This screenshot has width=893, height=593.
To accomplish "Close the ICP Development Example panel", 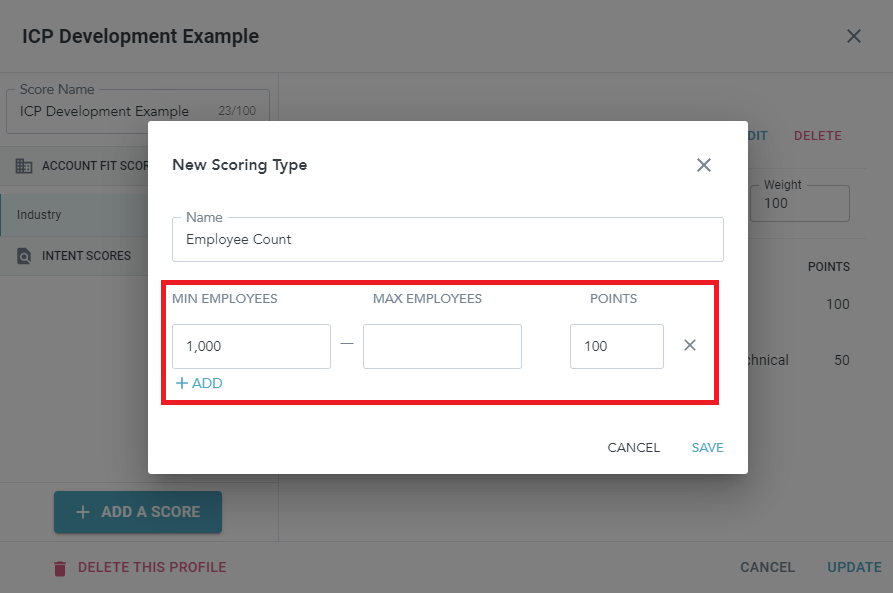I will [854, 37].
